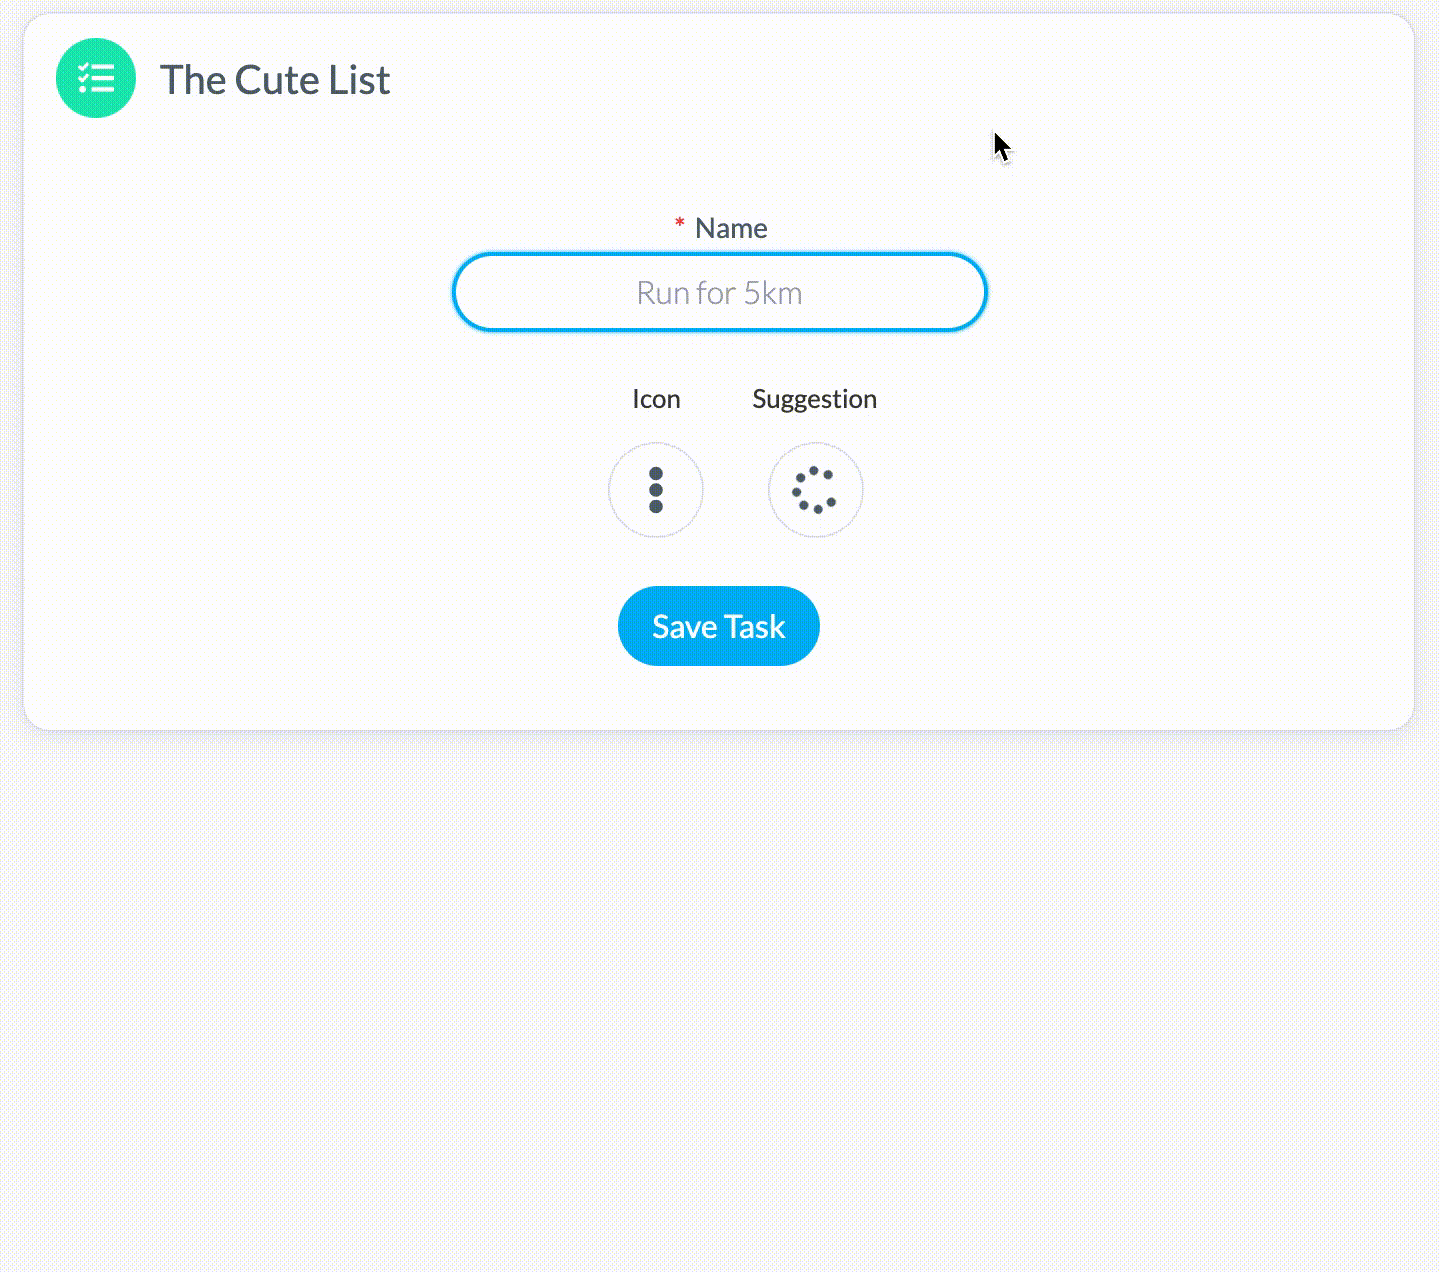The height and width of the screenshot is (1272, 1440).
Task: Click the Suggestion label text
Action: click(814, 399)
